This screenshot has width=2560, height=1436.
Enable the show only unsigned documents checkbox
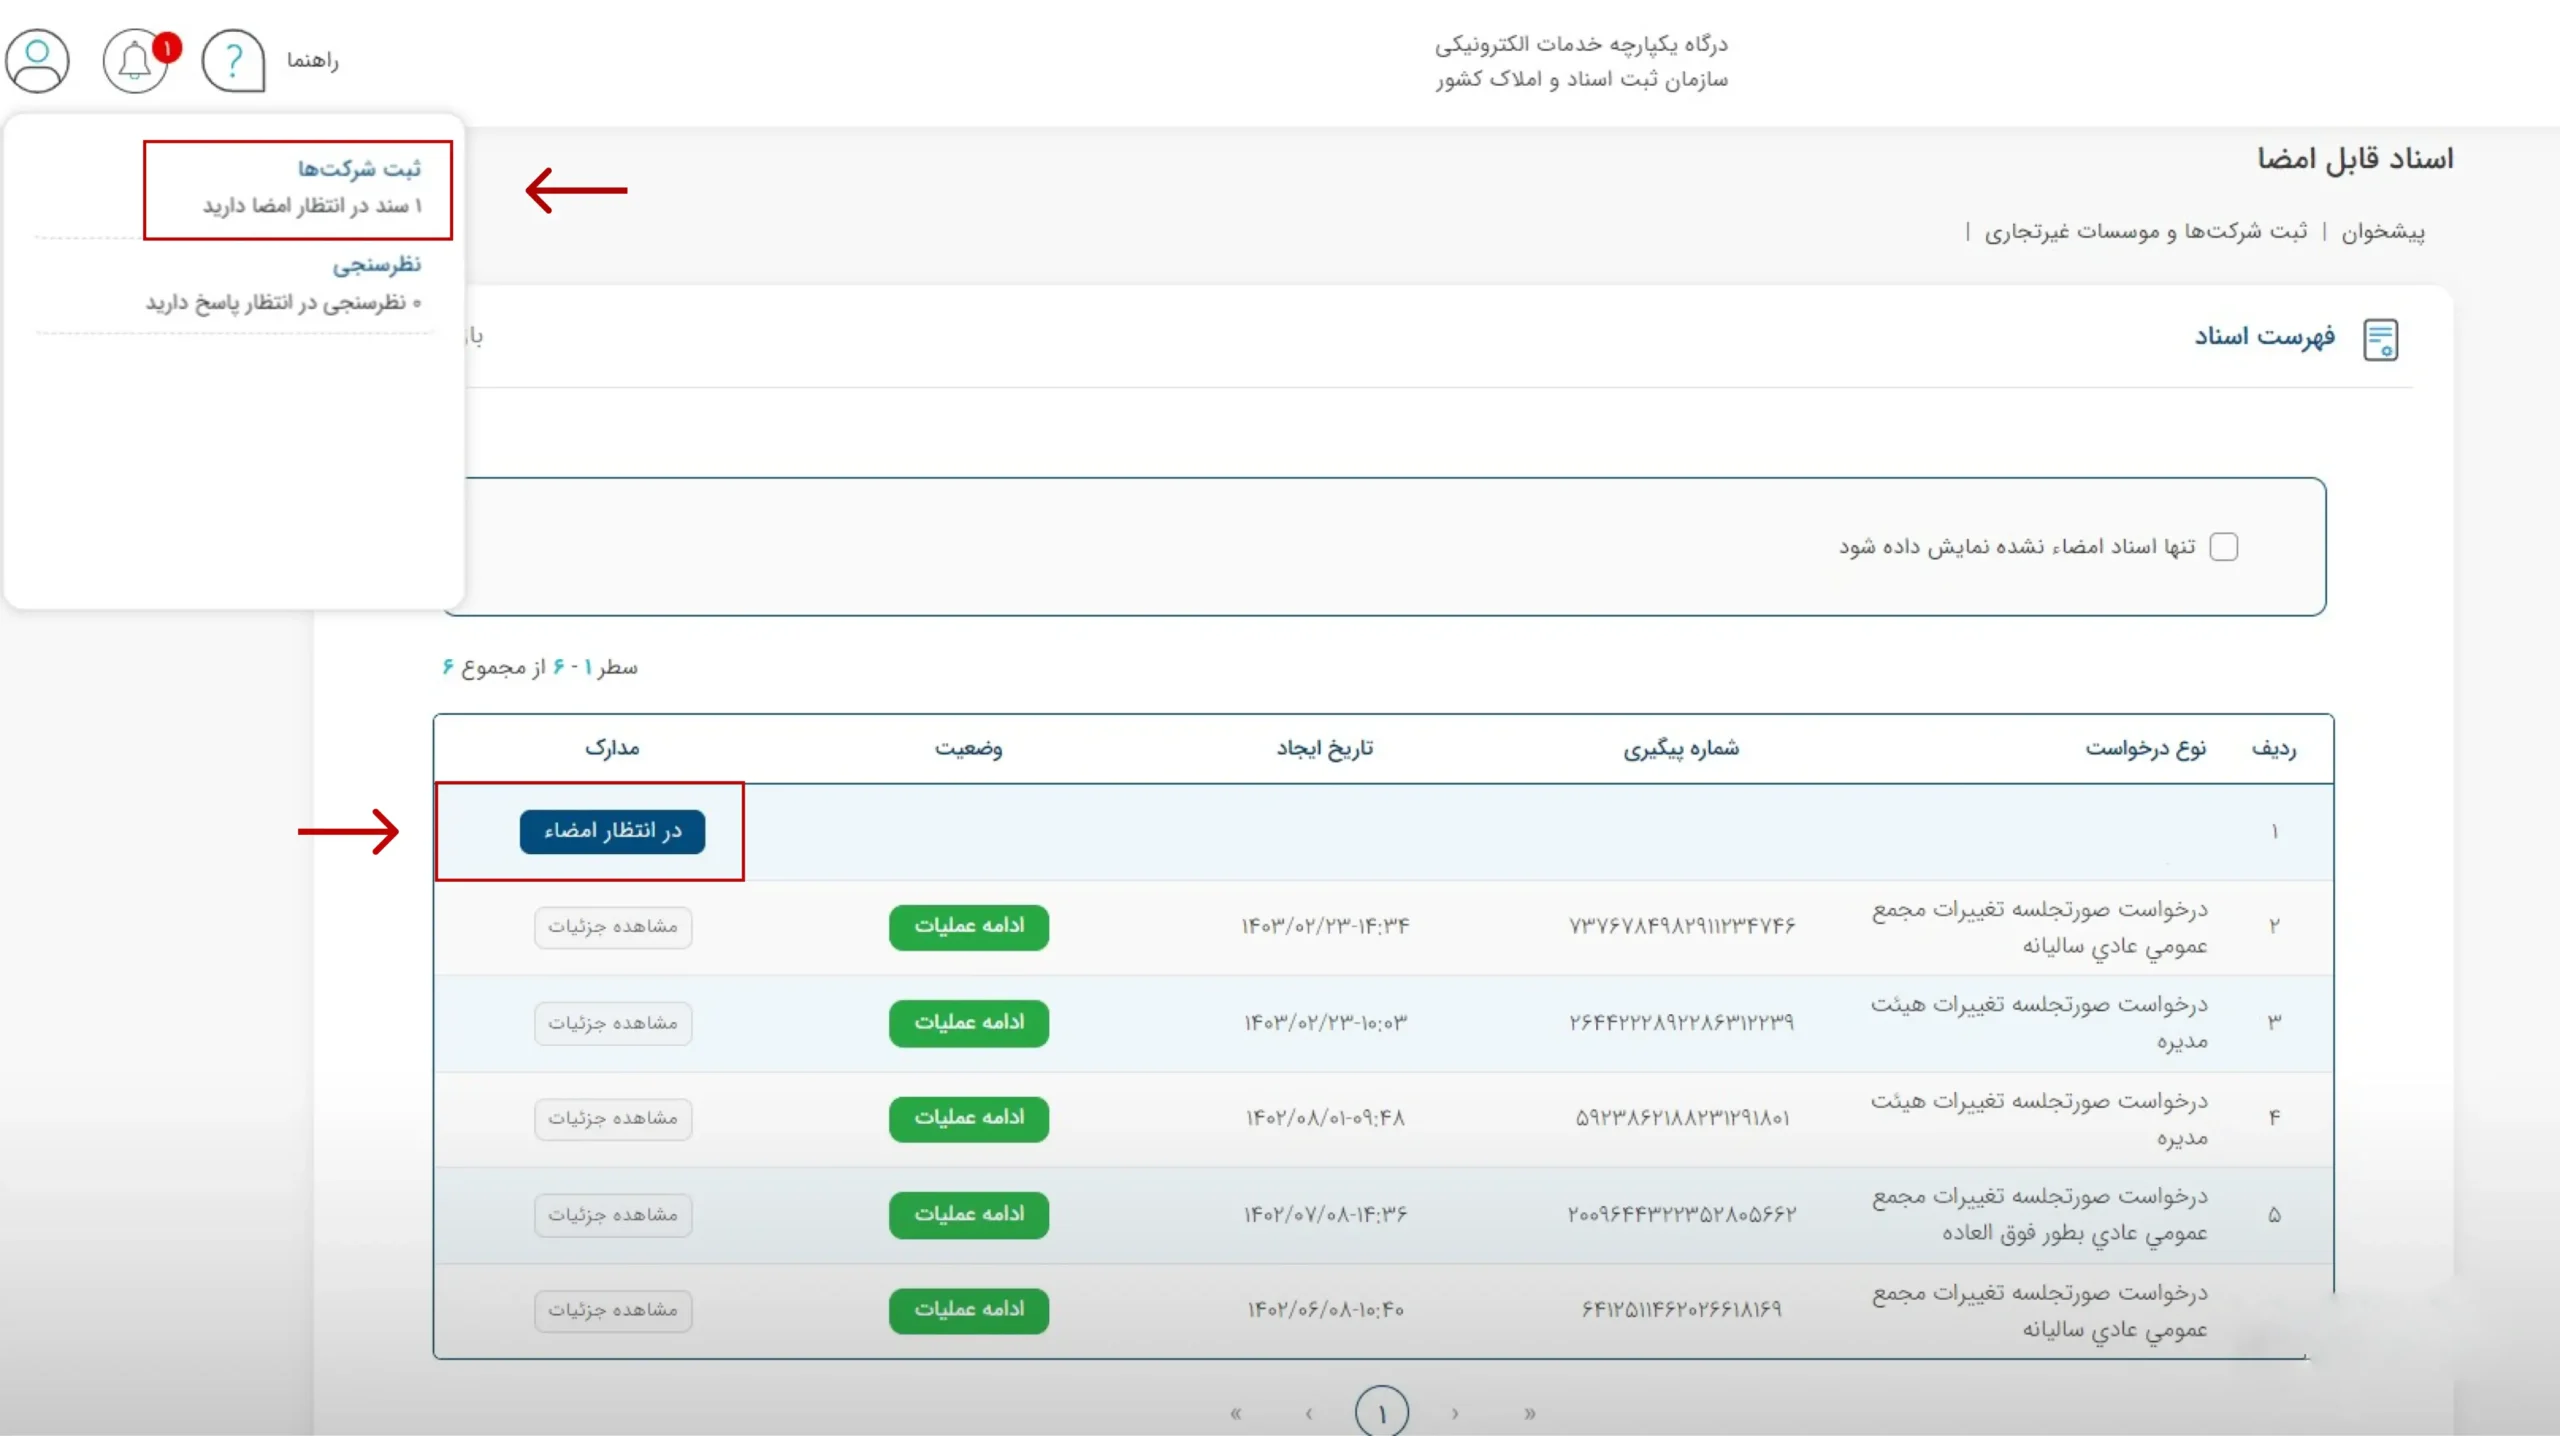click(x=2223, y=547)
